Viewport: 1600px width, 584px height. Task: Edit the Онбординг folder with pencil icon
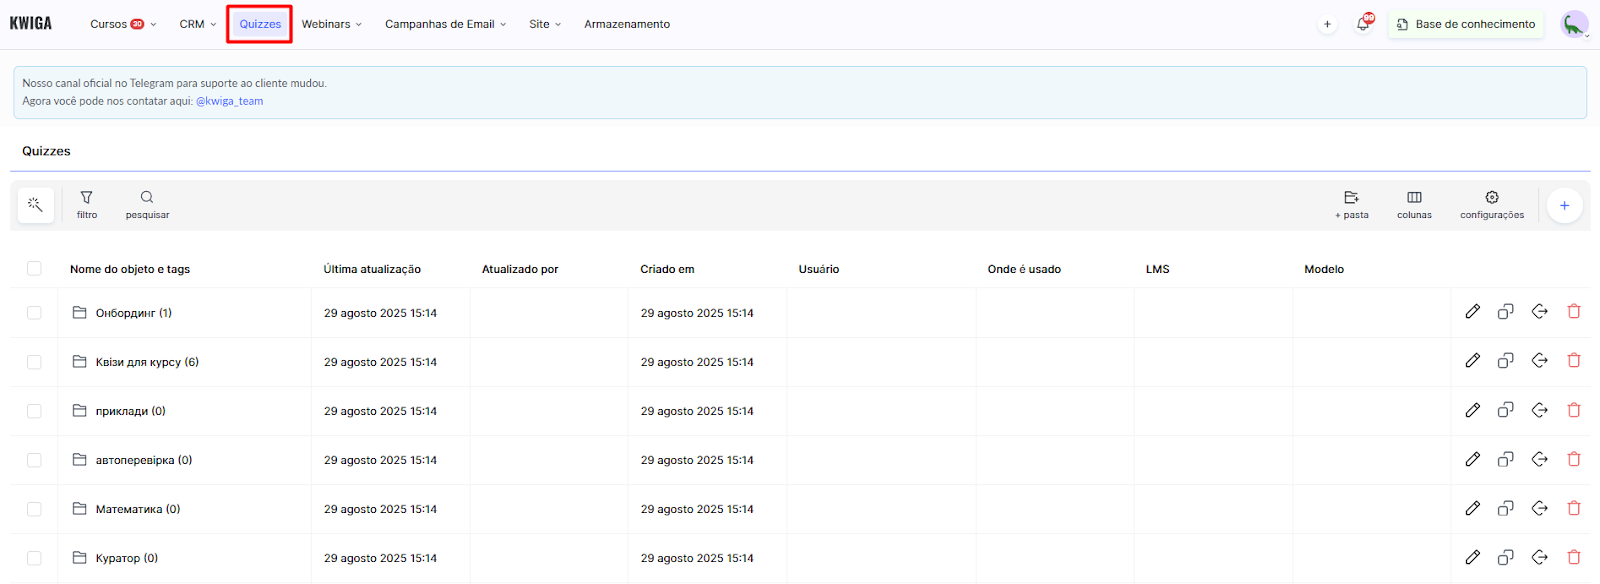pos(1472,312)
